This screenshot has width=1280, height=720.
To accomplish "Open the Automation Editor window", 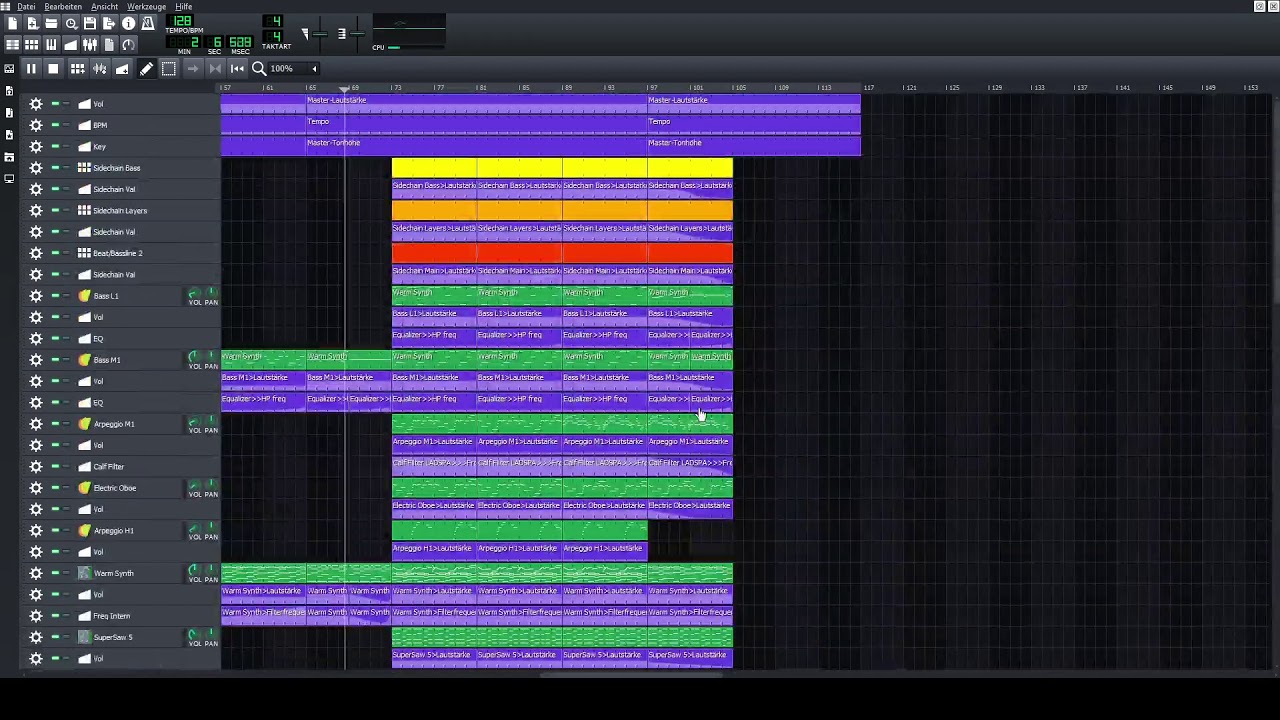I will click(x=71, y=45).
